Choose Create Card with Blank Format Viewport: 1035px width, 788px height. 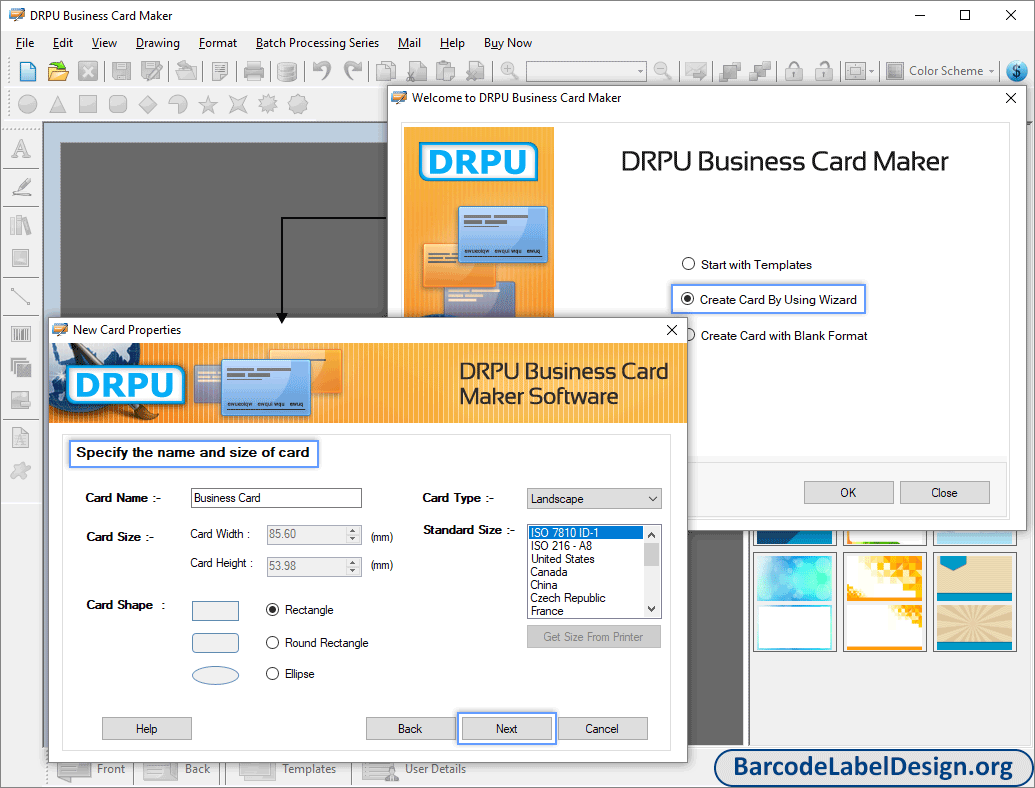pyautogui.click(x=775, y=336)
